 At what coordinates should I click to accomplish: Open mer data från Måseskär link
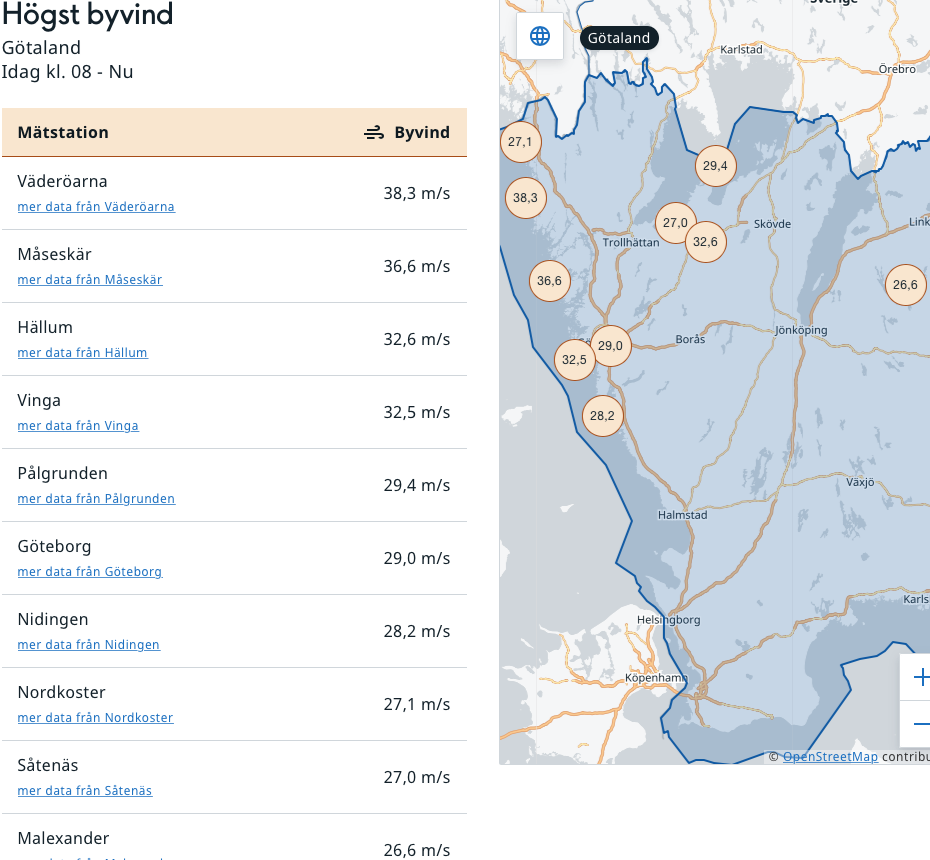[90, 280]
